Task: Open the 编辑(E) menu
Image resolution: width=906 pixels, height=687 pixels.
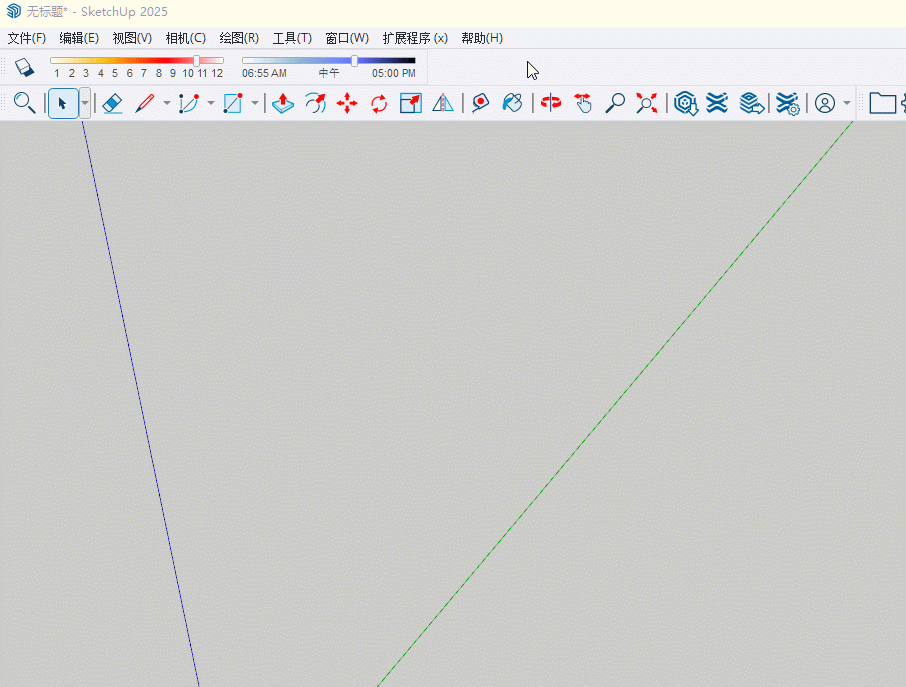Action: coord(79,38)
